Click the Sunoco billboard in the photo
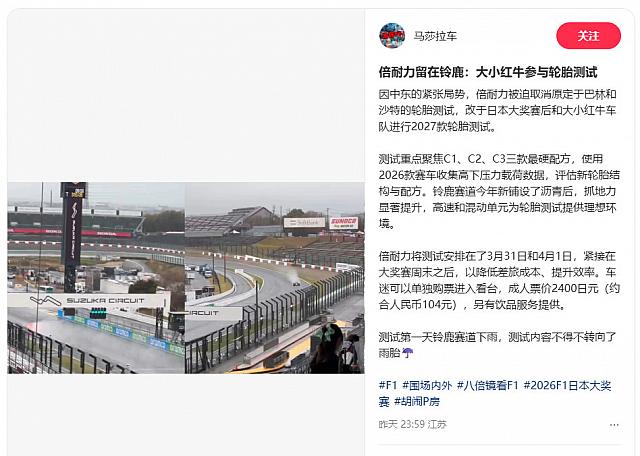 344,223
